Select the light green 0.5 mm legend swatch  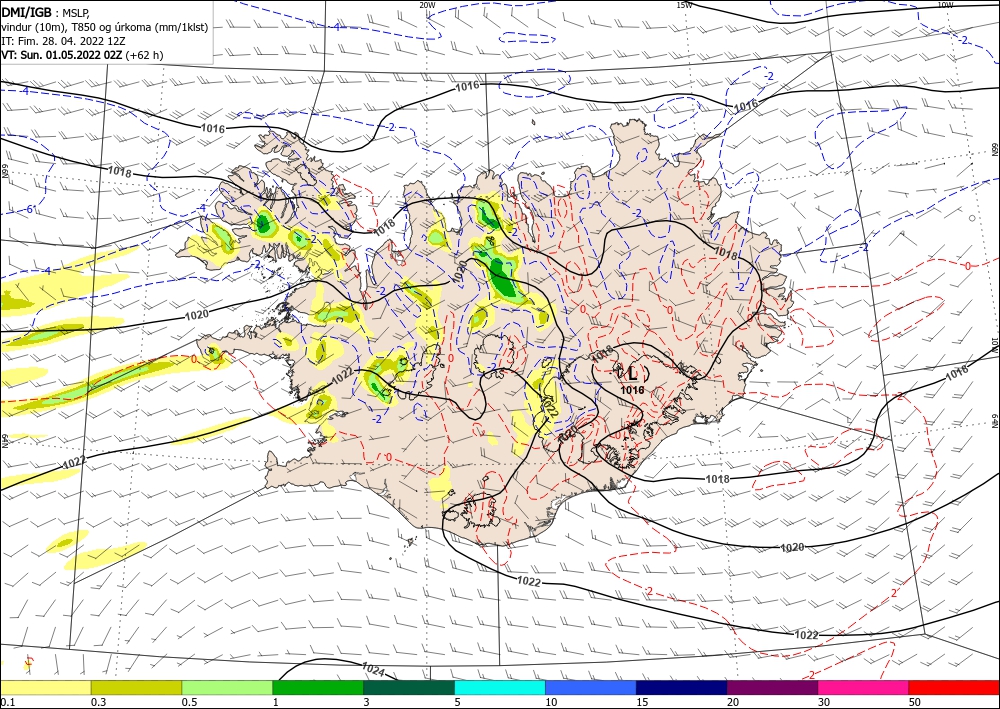point(227,688)
